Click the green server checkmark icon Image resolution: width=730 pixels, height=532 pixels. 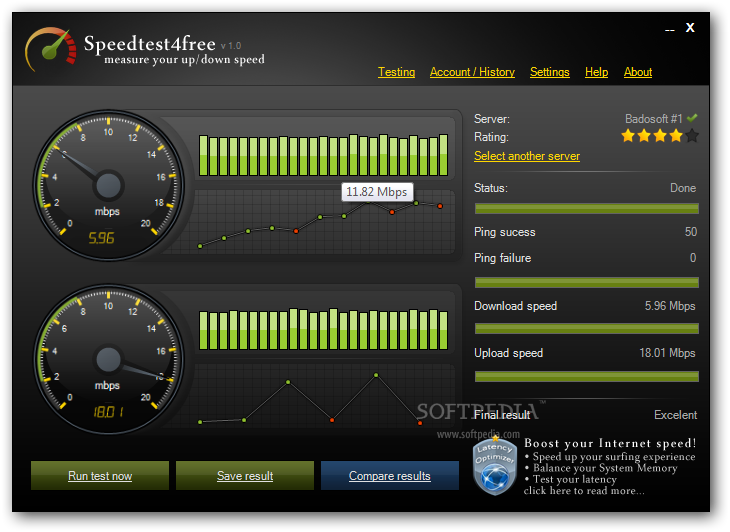tap(692, 118)
